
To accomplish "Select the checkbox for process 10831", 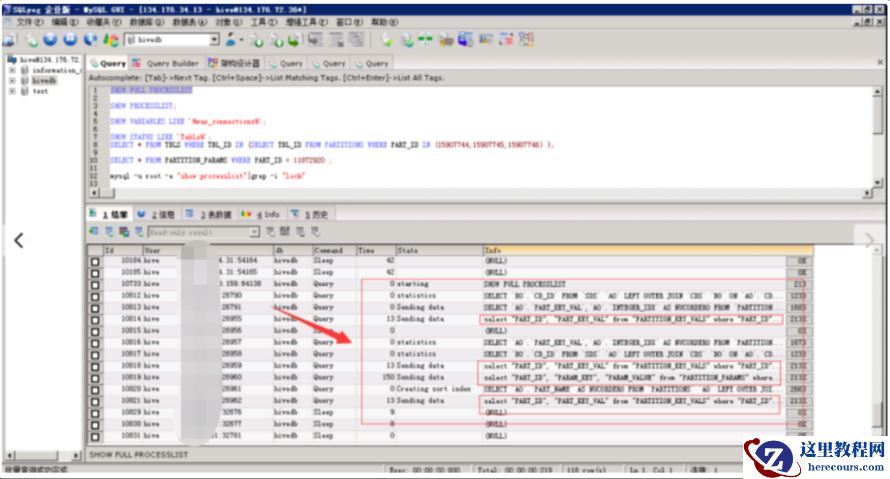I will pos(95,436).
